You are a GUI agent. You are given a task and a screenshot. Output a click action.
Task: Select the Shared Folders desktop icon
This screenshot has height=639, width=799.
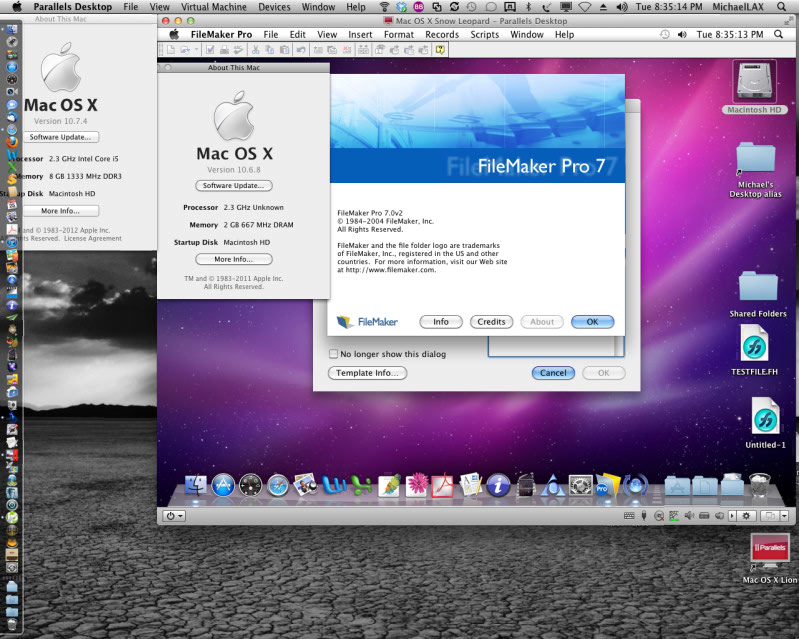[758, 294]
